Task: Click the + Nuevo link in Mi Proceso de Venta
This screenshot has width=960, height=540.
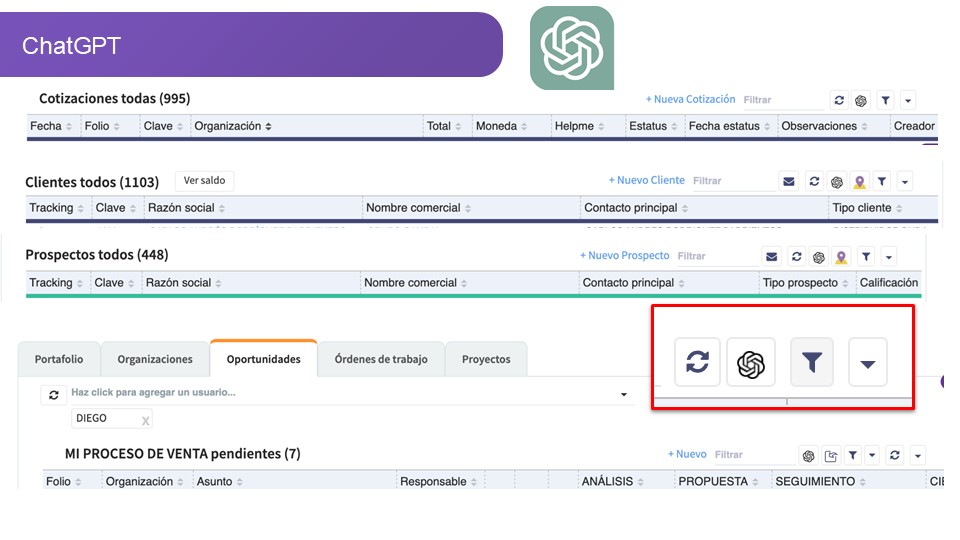Action: [687, 454]
